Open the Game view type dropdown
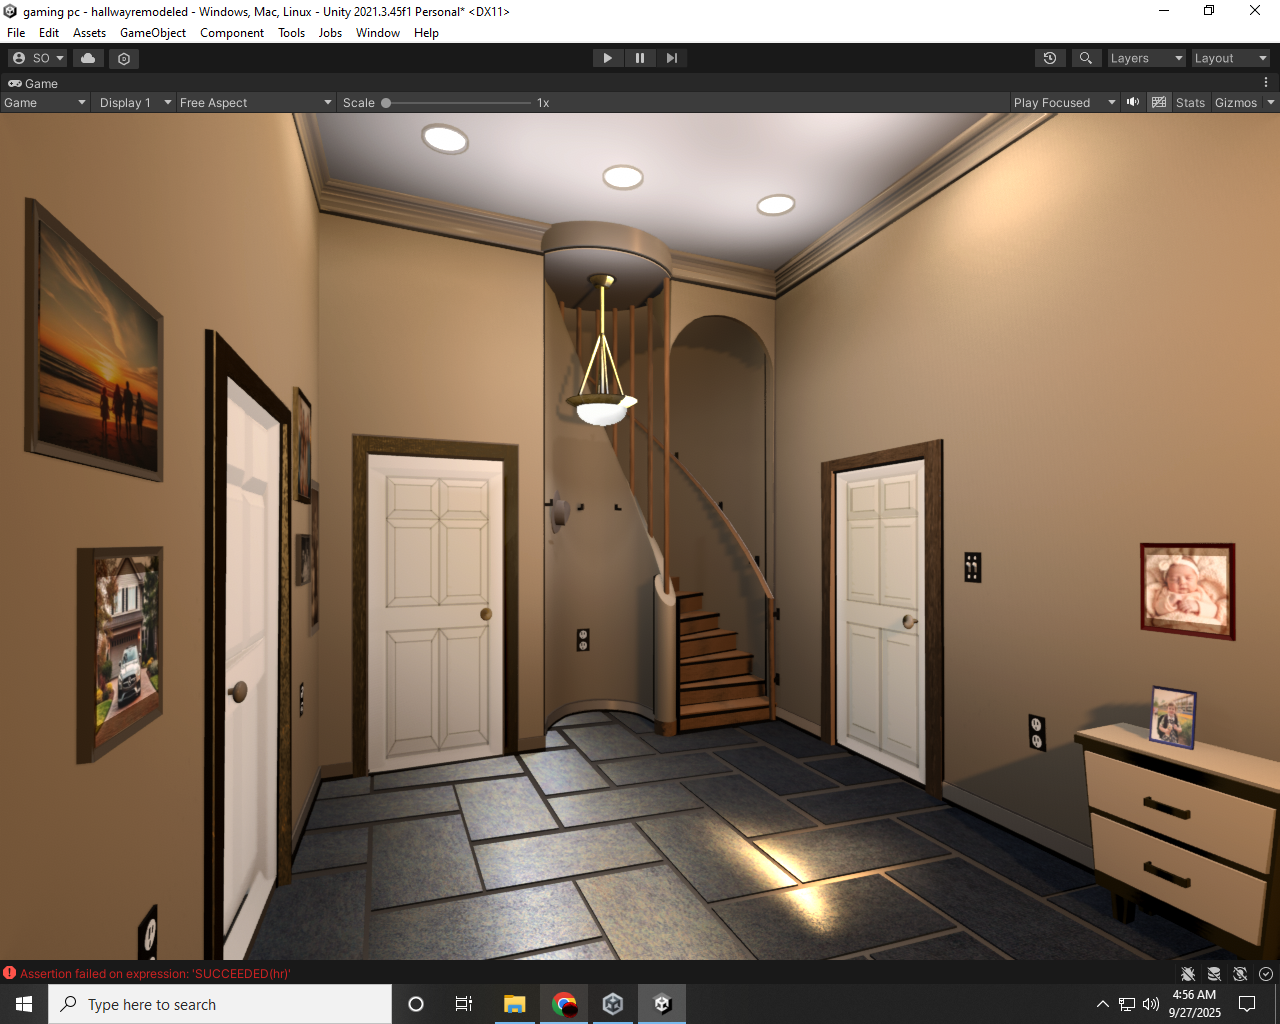The width and height of the screenshot is (1280, 1024). tap(45, 102)
